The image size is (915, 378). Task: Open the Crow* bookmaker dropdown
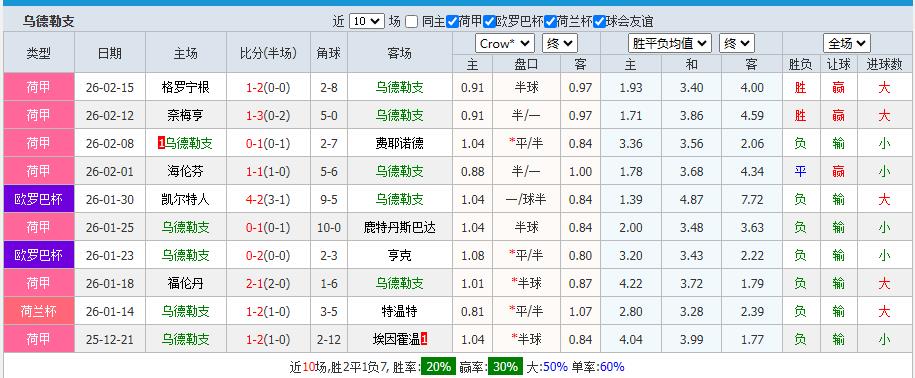point(505,43)
